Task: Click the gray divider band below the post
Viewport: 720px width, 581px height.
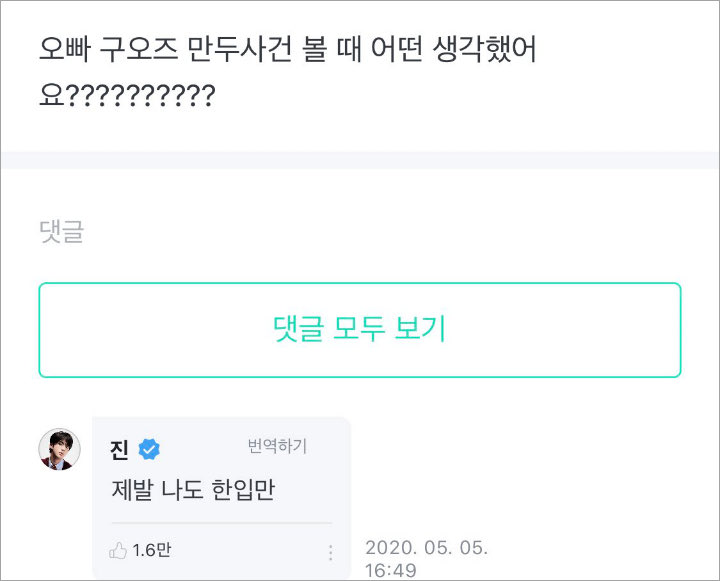Action: [360, 159]
